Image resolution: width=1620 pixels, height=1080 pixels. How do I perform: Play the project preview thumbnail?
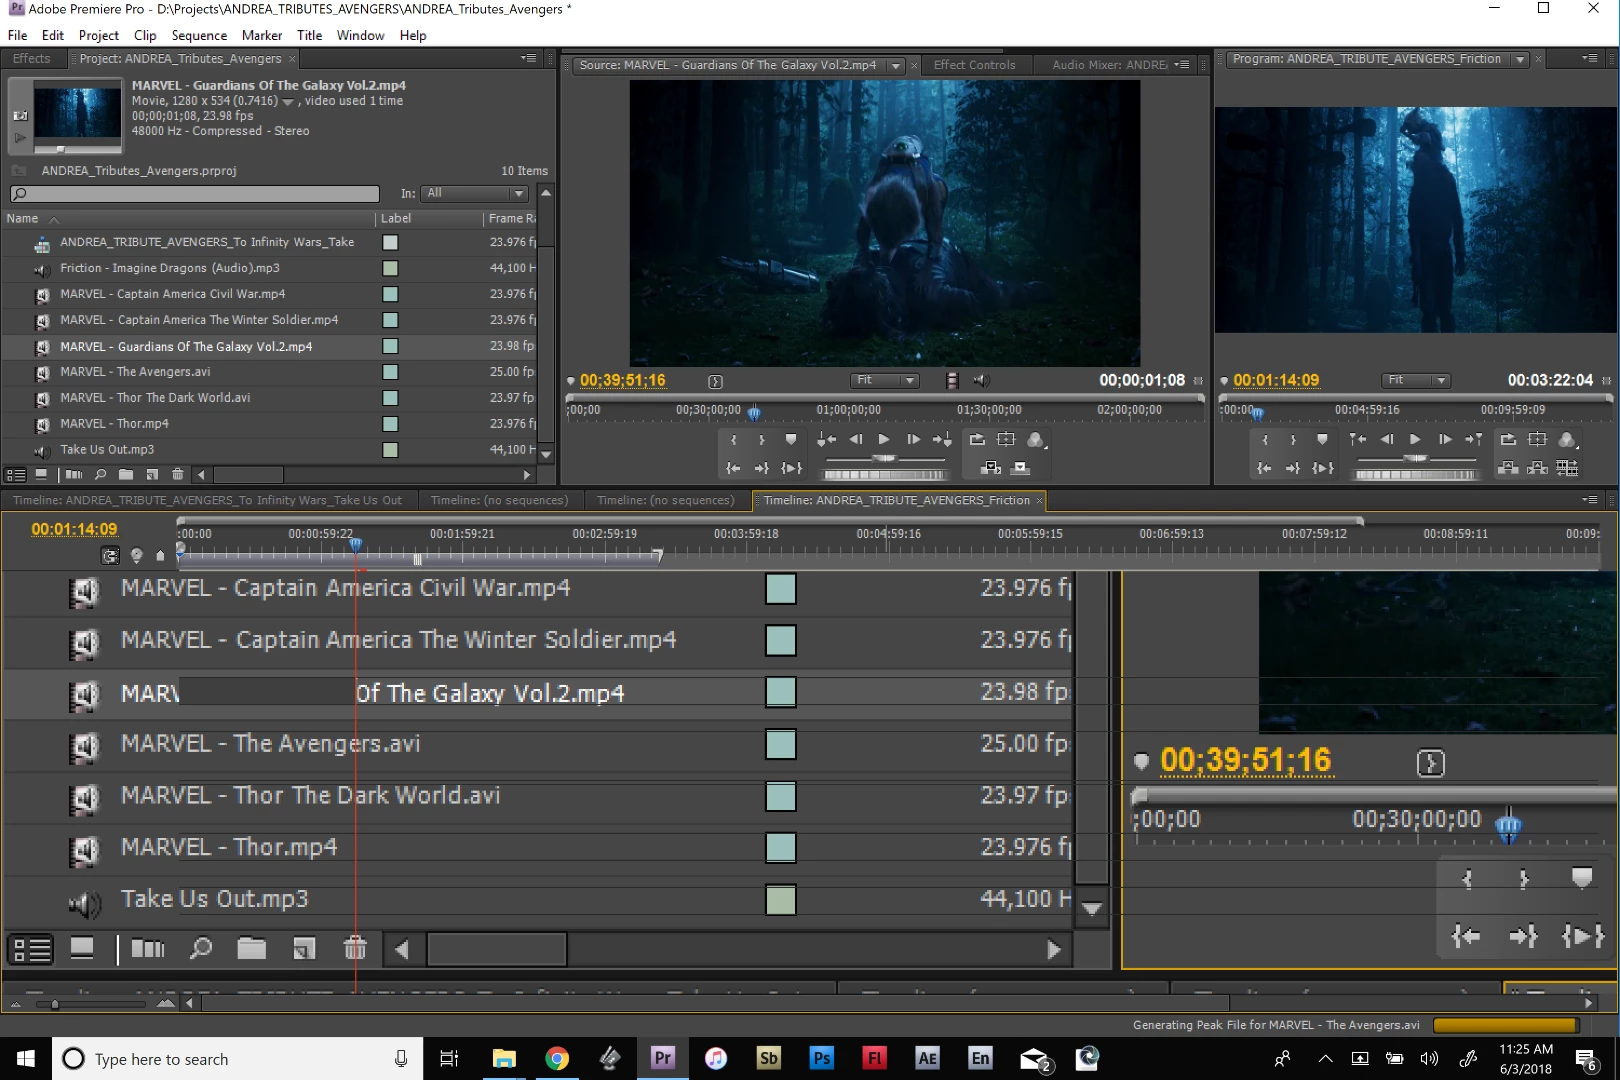tap(20, 138)
